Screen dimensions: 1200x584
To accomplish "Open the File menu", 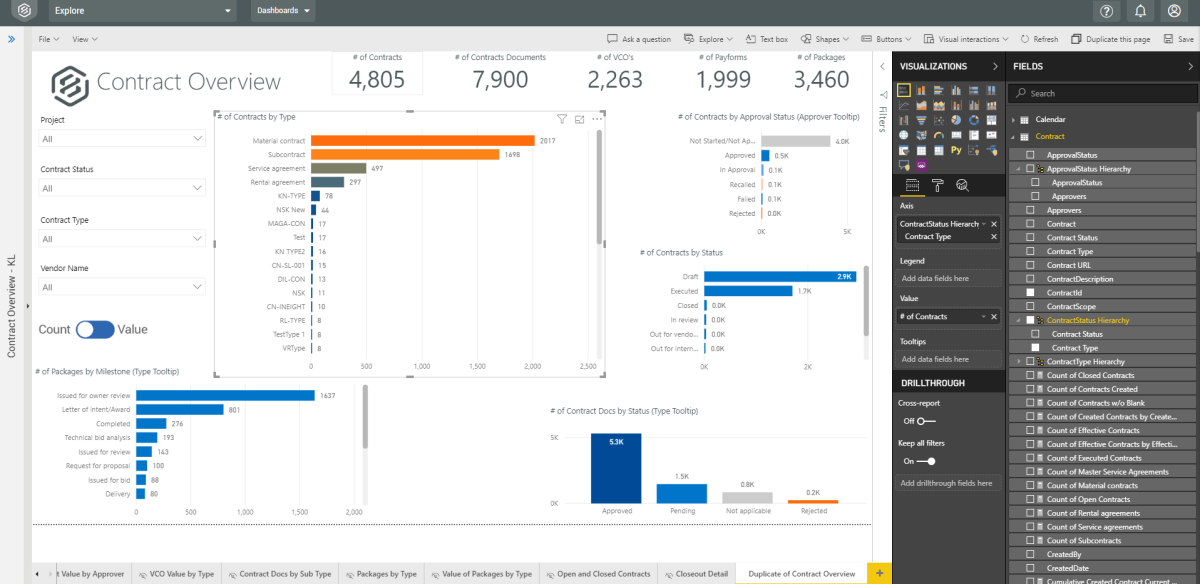I will tap(48, 39).
